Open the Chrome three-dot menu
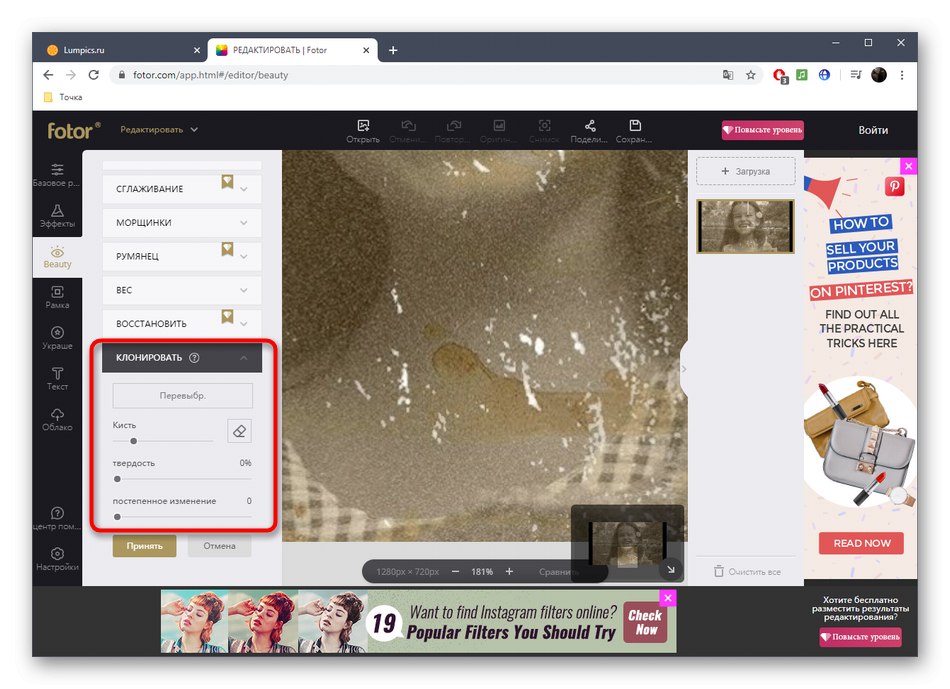The image size is (950, 689). tap(902, 75)
